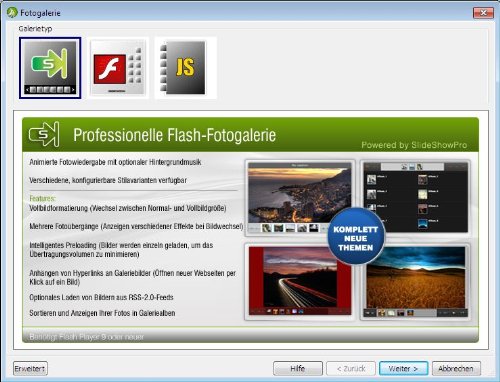Click the coastal city night theme preview

point(300,198)
